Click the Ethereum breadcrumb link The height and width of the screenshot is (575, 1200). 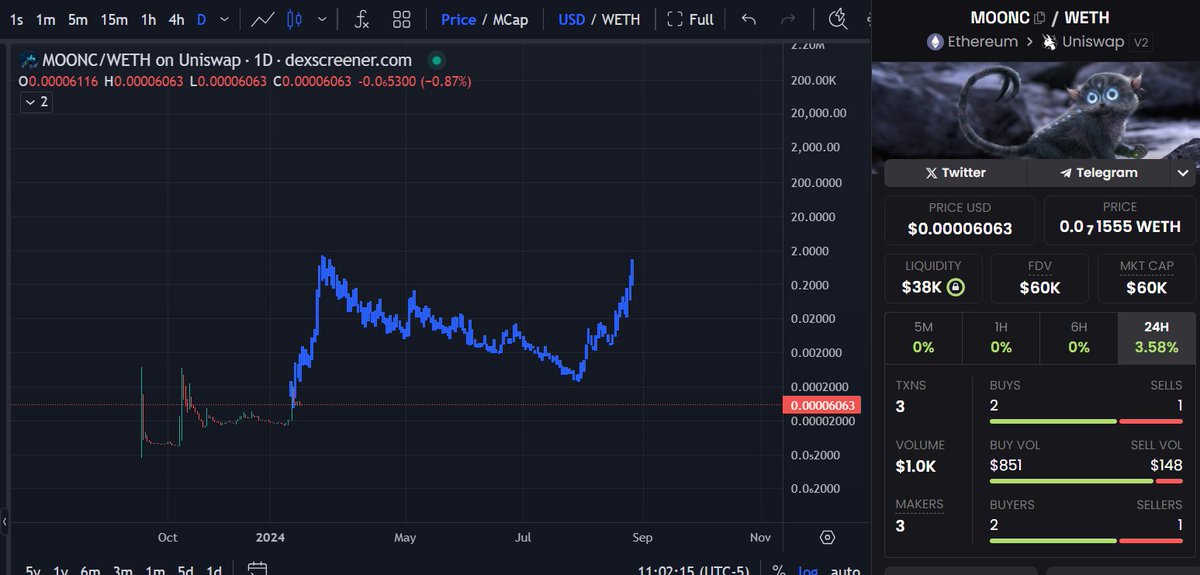click(981, 42)
